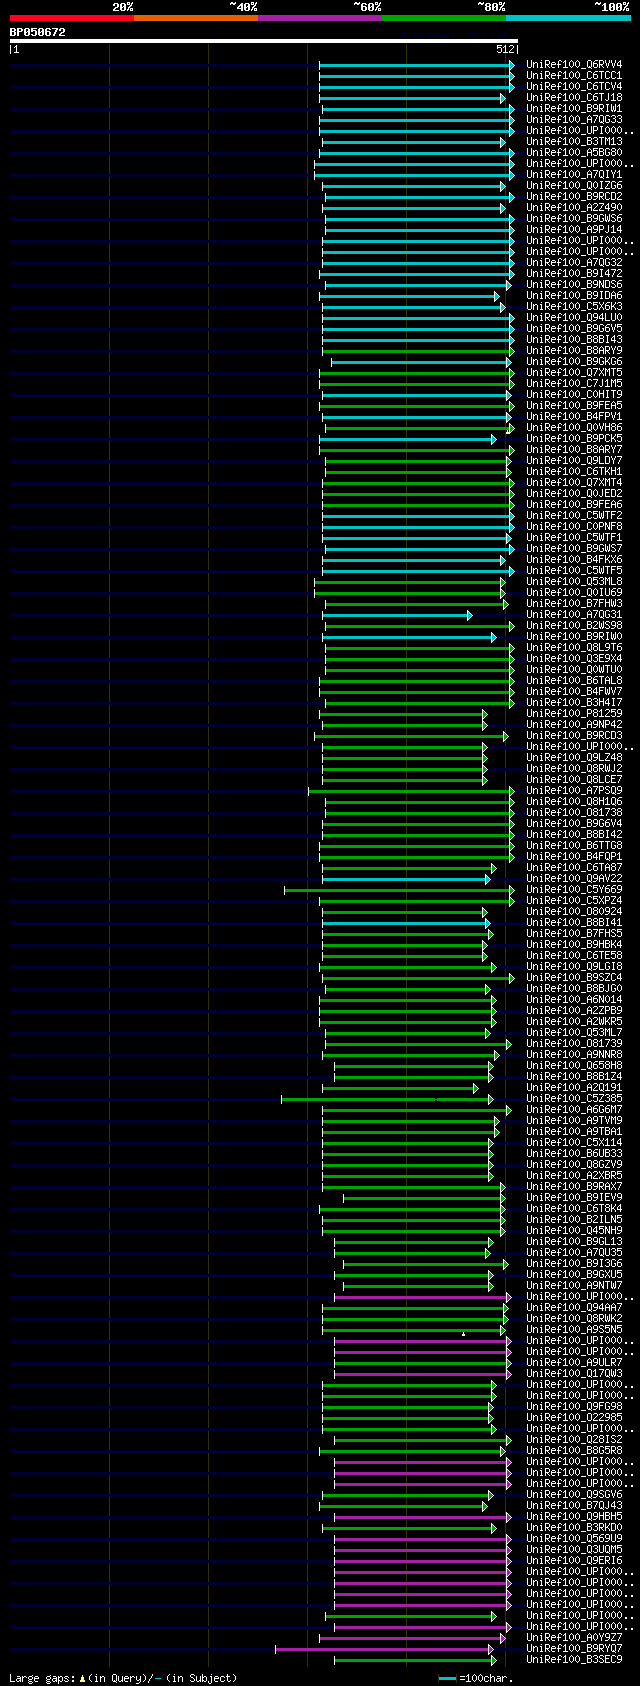Open the UniRef100_B3SEC9 hit
640x1686 pixels.
pos(574,1659)
